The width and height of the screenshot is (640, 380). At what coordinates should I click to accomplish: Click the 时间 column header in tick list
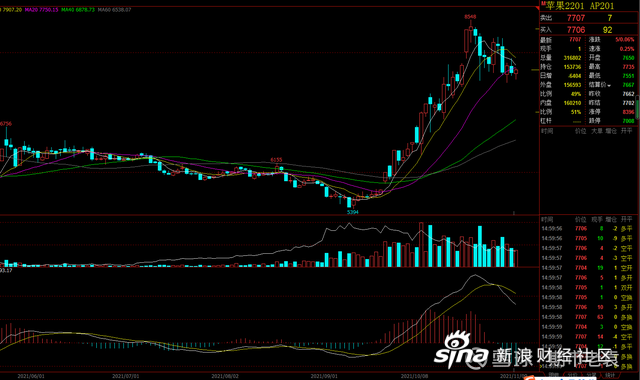click(547, 220)
